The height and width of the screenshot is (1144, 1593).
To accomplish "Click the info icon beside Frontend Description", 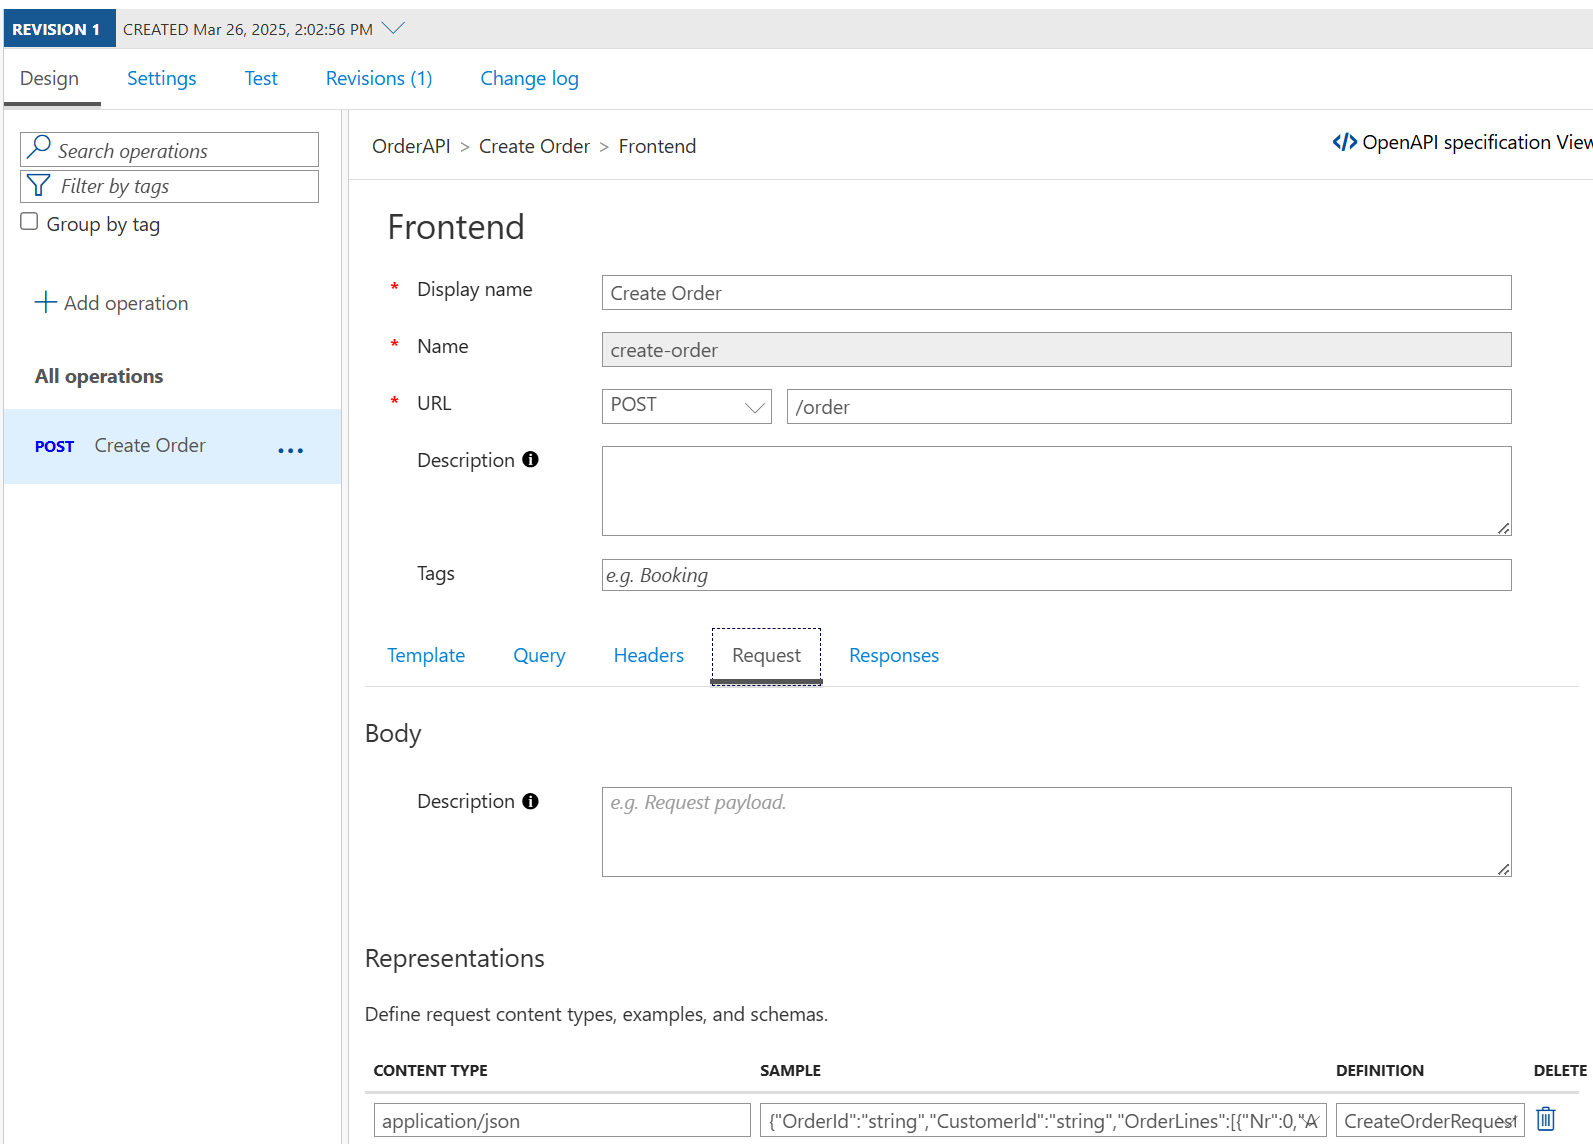I will (x=530, y=459).
